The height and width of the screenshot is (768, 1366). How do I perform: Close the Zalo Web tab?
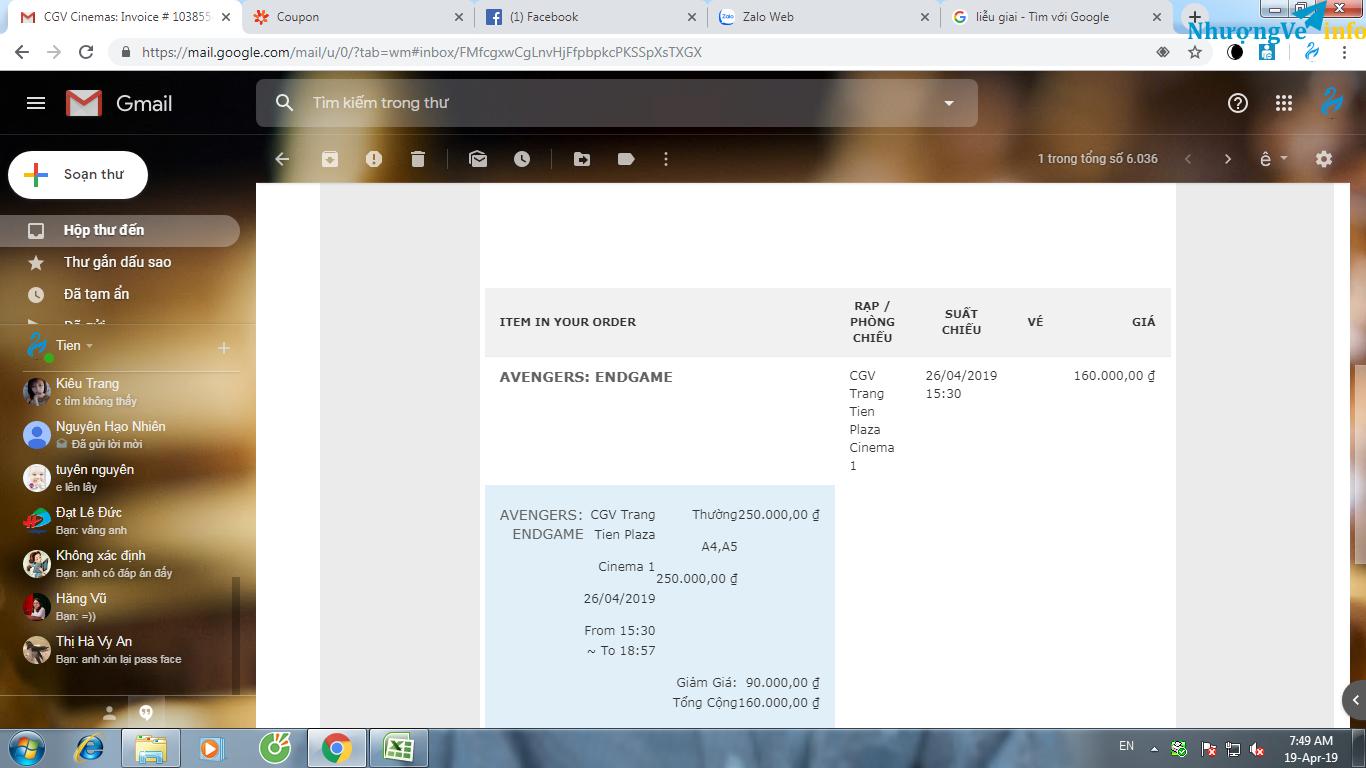(x=924, y=17)
